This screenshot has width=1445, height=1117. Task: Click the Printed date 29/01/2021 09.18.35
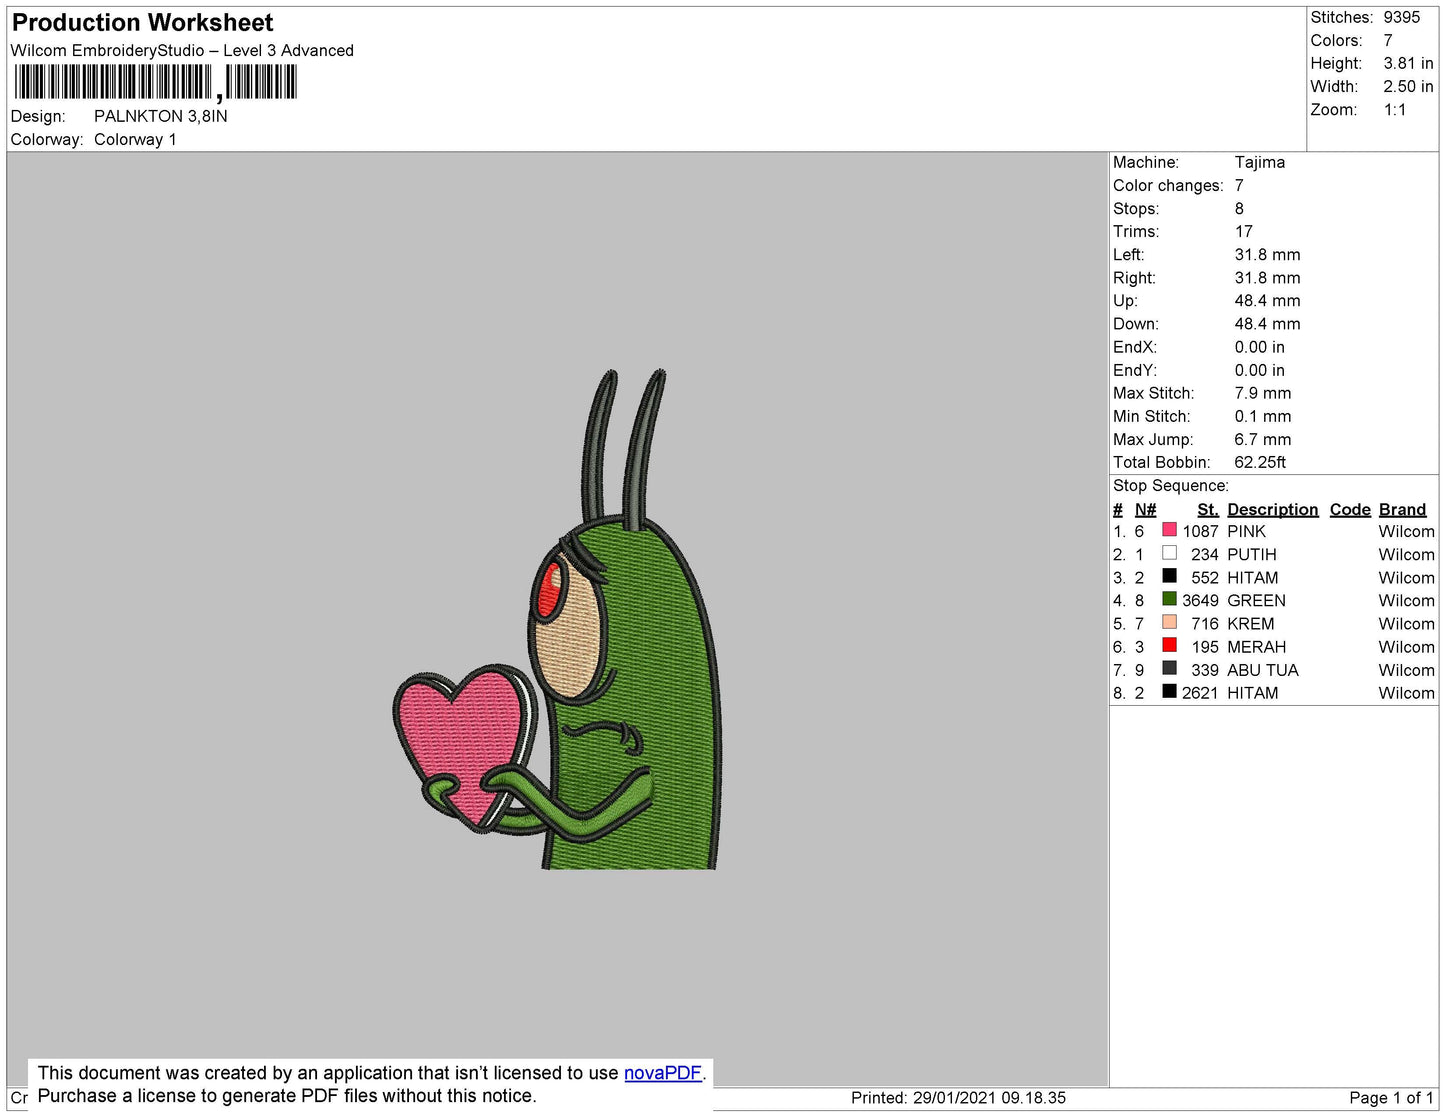(x=989, y=1098)
